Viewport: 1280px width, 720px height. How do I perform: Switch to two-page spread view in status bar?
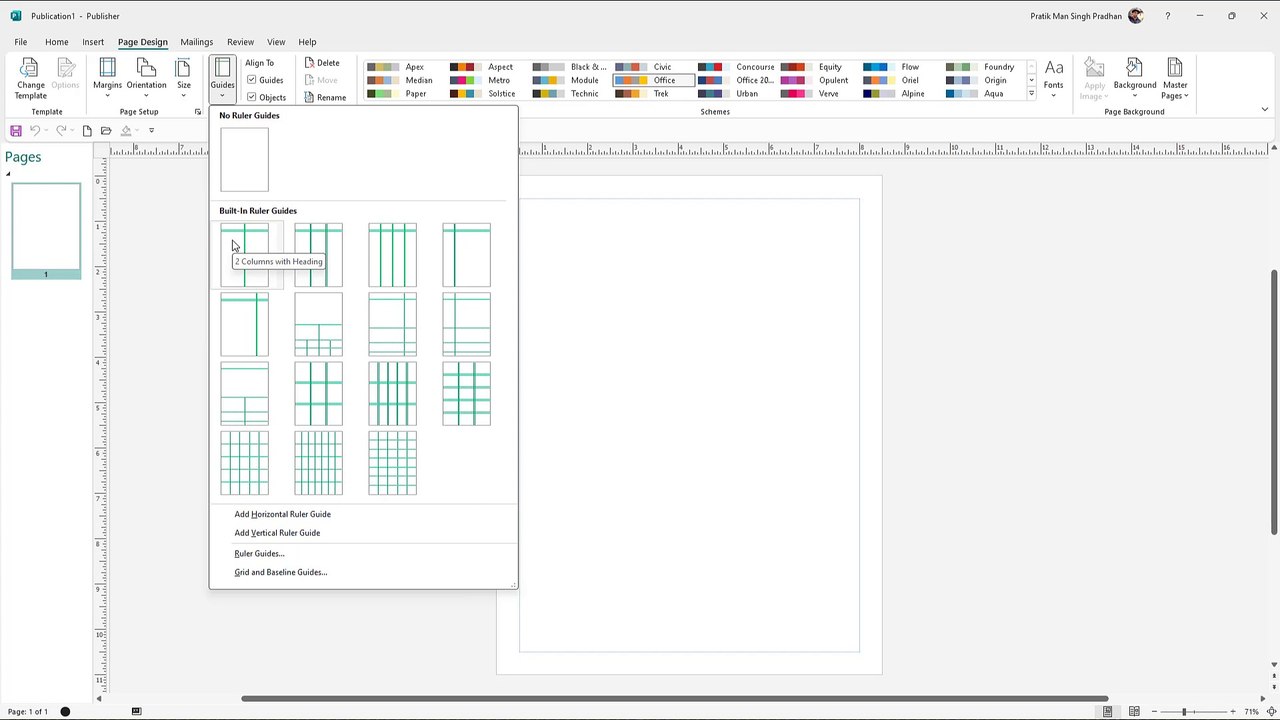click(x=1134, y=711)
